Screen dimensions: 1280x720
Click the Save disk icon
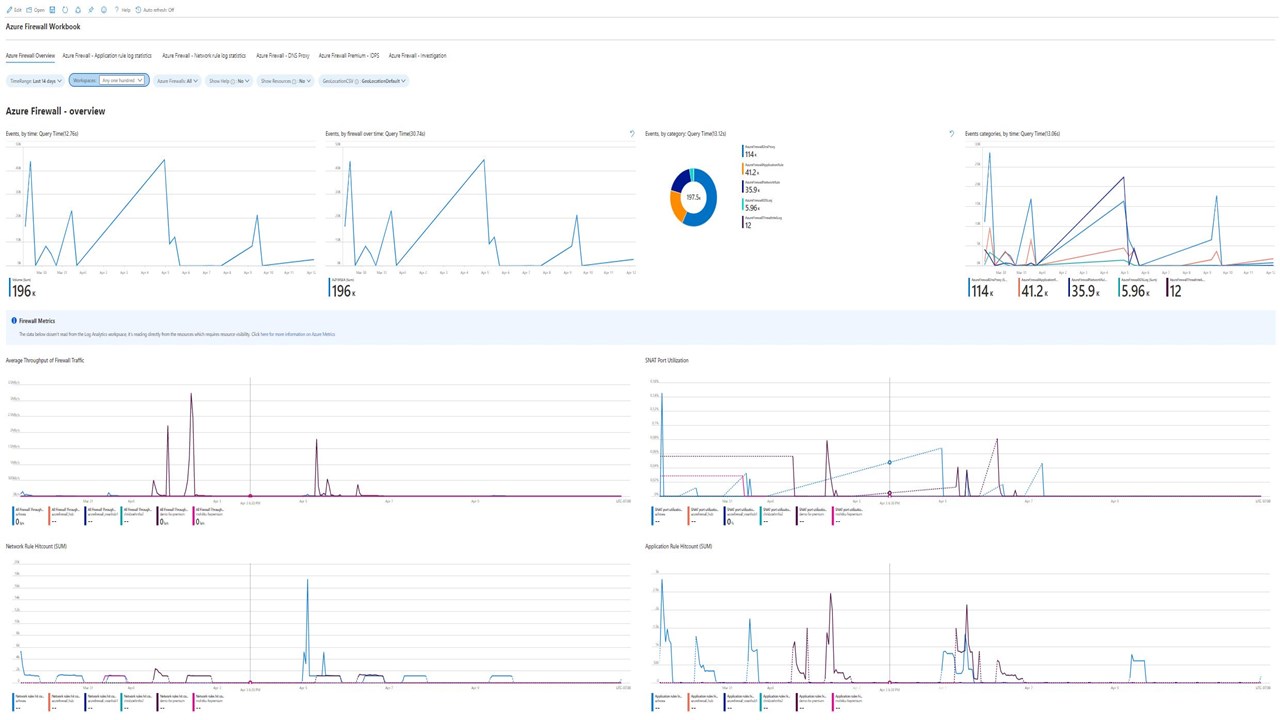[x=53, y=10]
